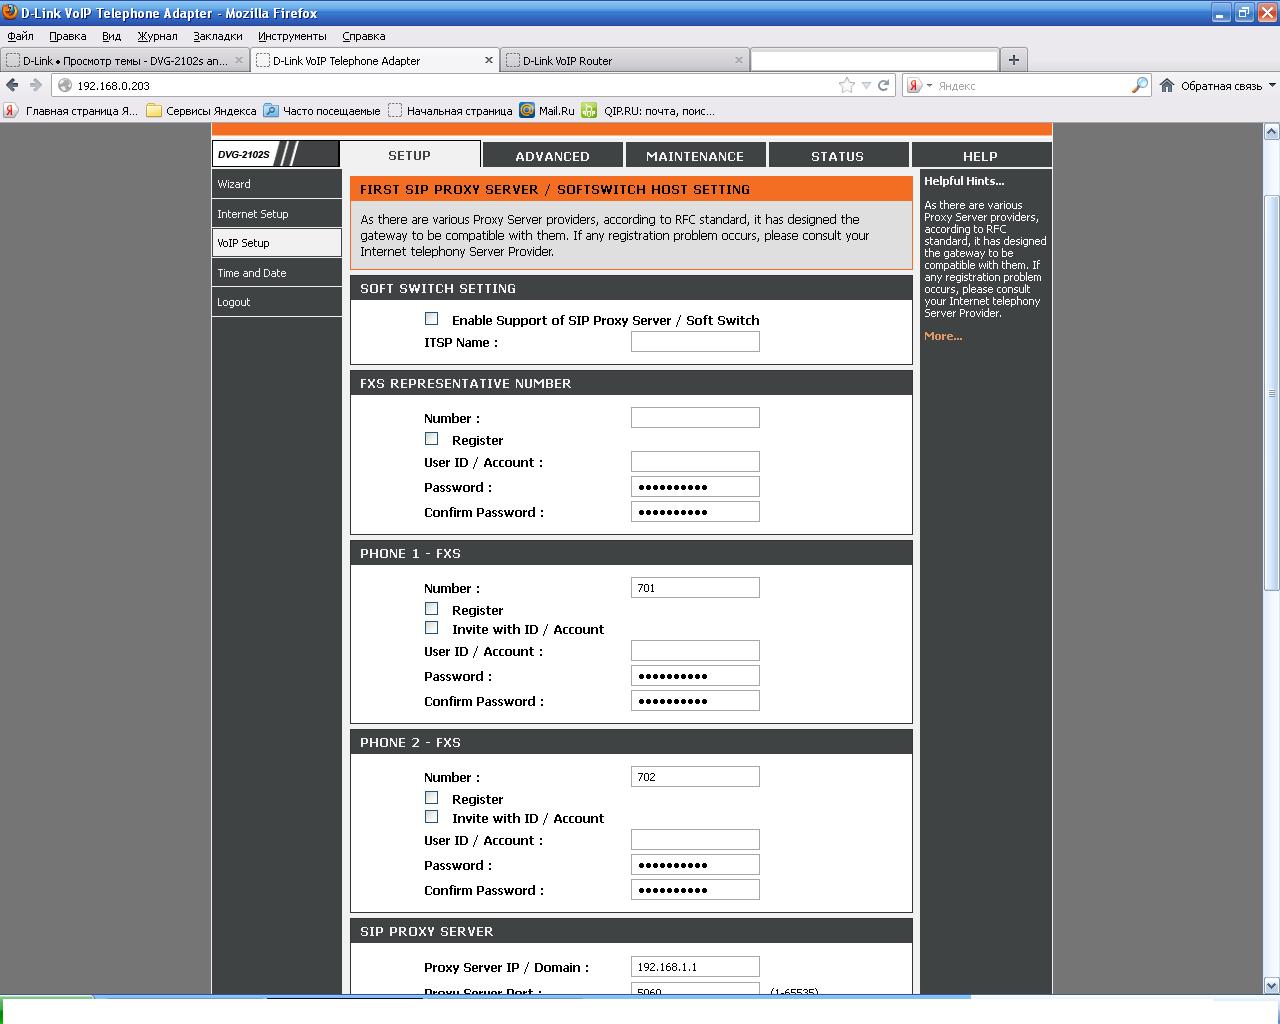Click the vertical page scrollbar thumb
This screenshot has height=1024, width=1280.
1272,390
